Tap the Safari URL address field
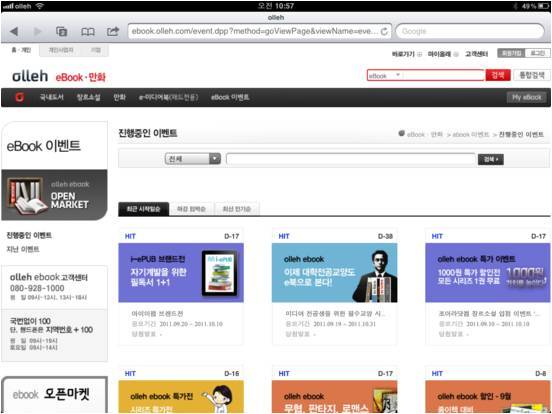552x414 pixels. 259,31
